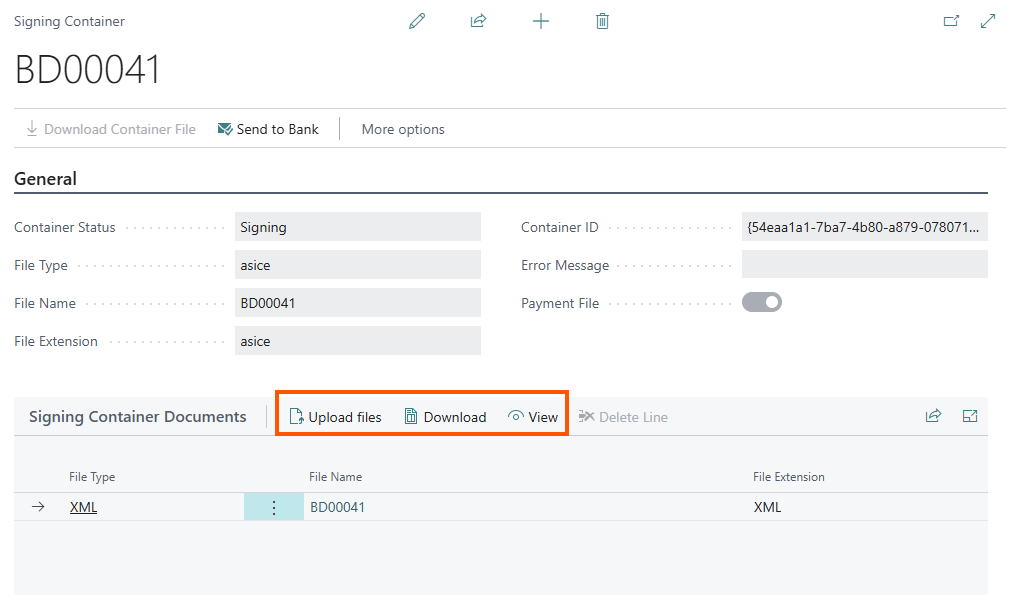Toggle the Payment File switch
Image resolution: width=1014 pixels, height=610 pixels.
tap(761, 303)
